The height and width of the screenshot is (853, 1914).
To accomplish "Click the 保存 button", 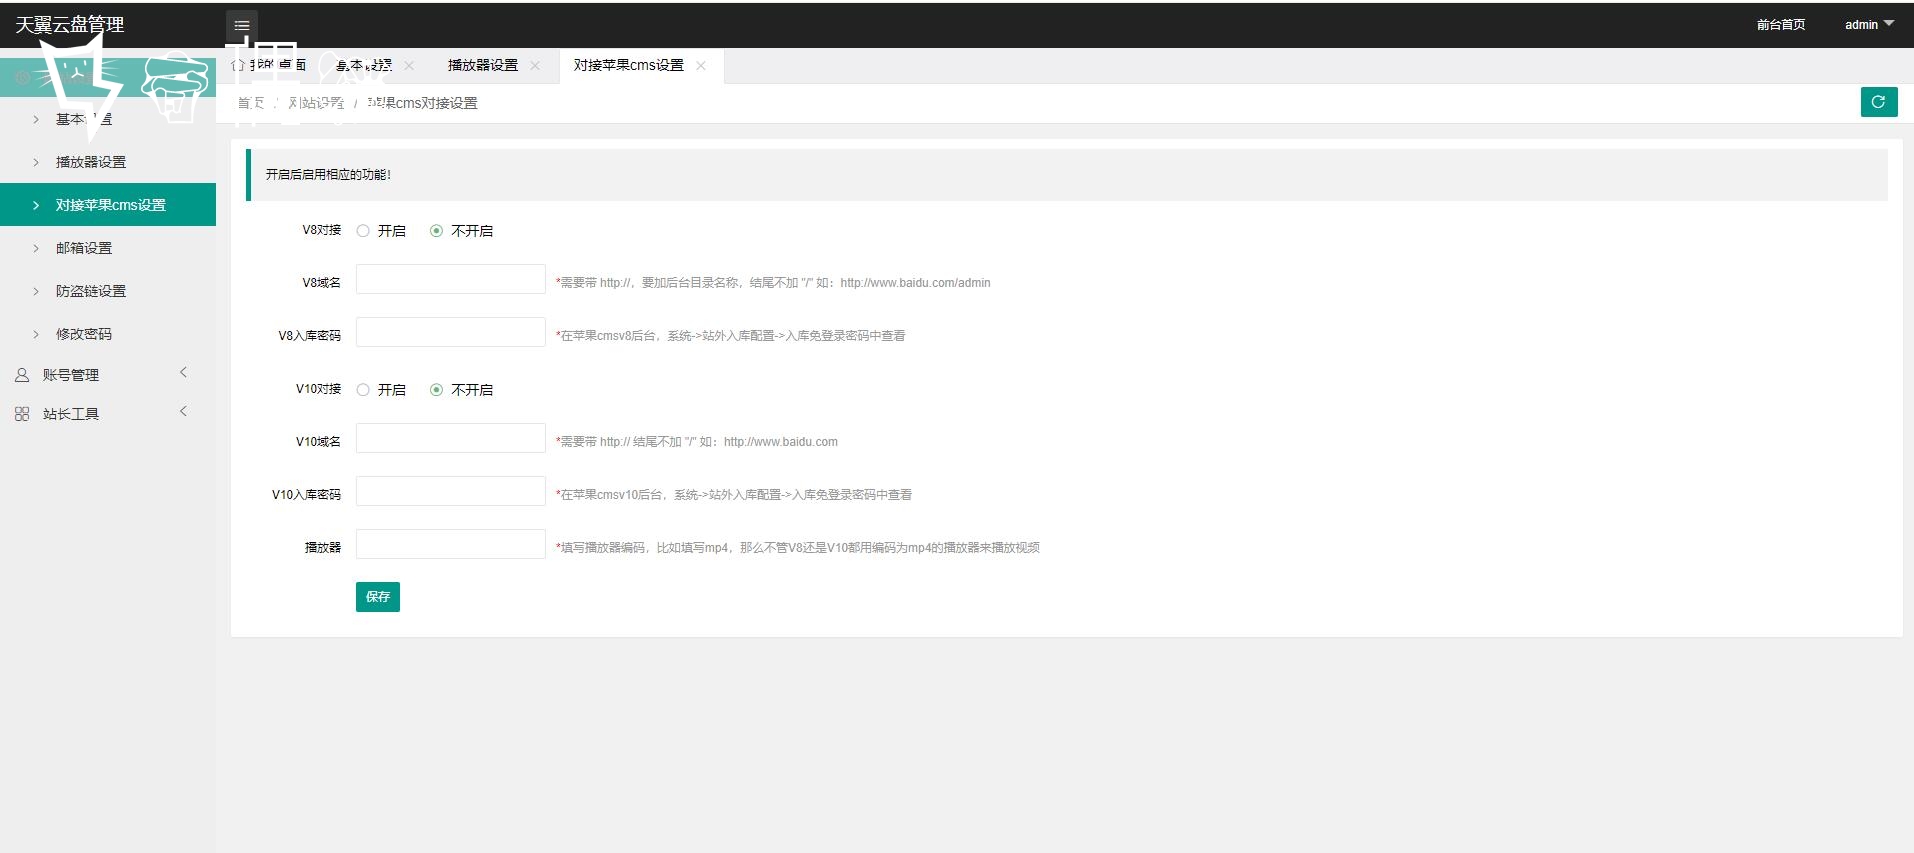I will (378, 597).
